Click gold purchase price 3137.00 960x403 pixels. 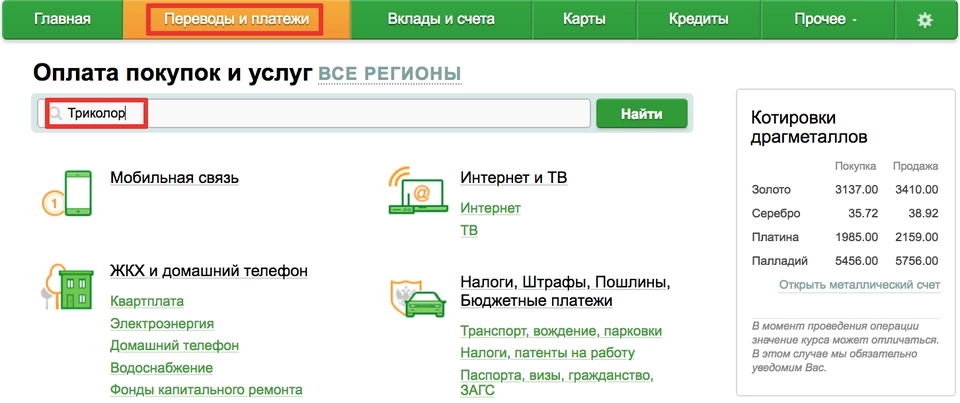point(857,190)
